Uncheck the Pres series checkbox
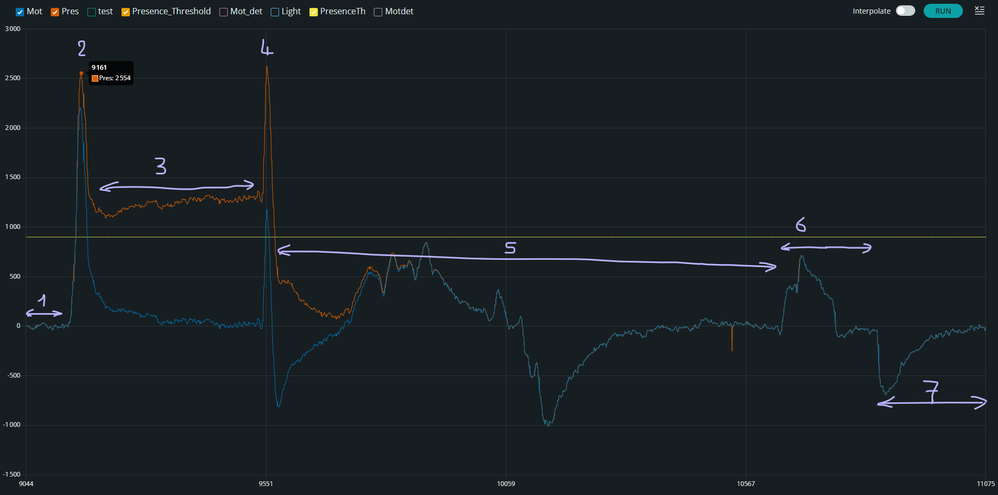Screen dimensions: 998x495 55,11
